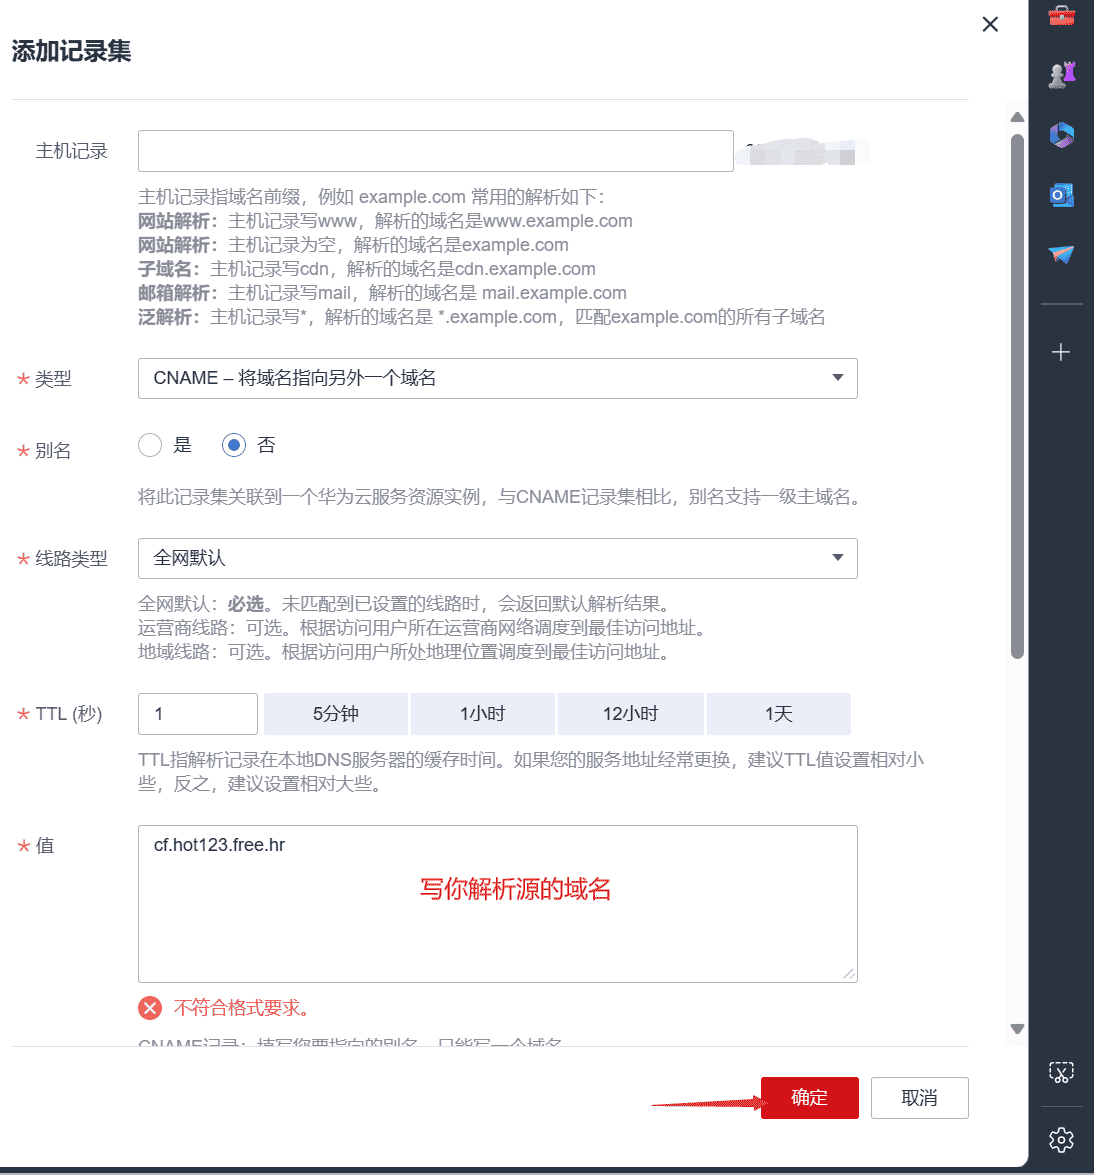Click the resize grip of the 值 textarea
1094x1175 pixels.
(848, 973)
